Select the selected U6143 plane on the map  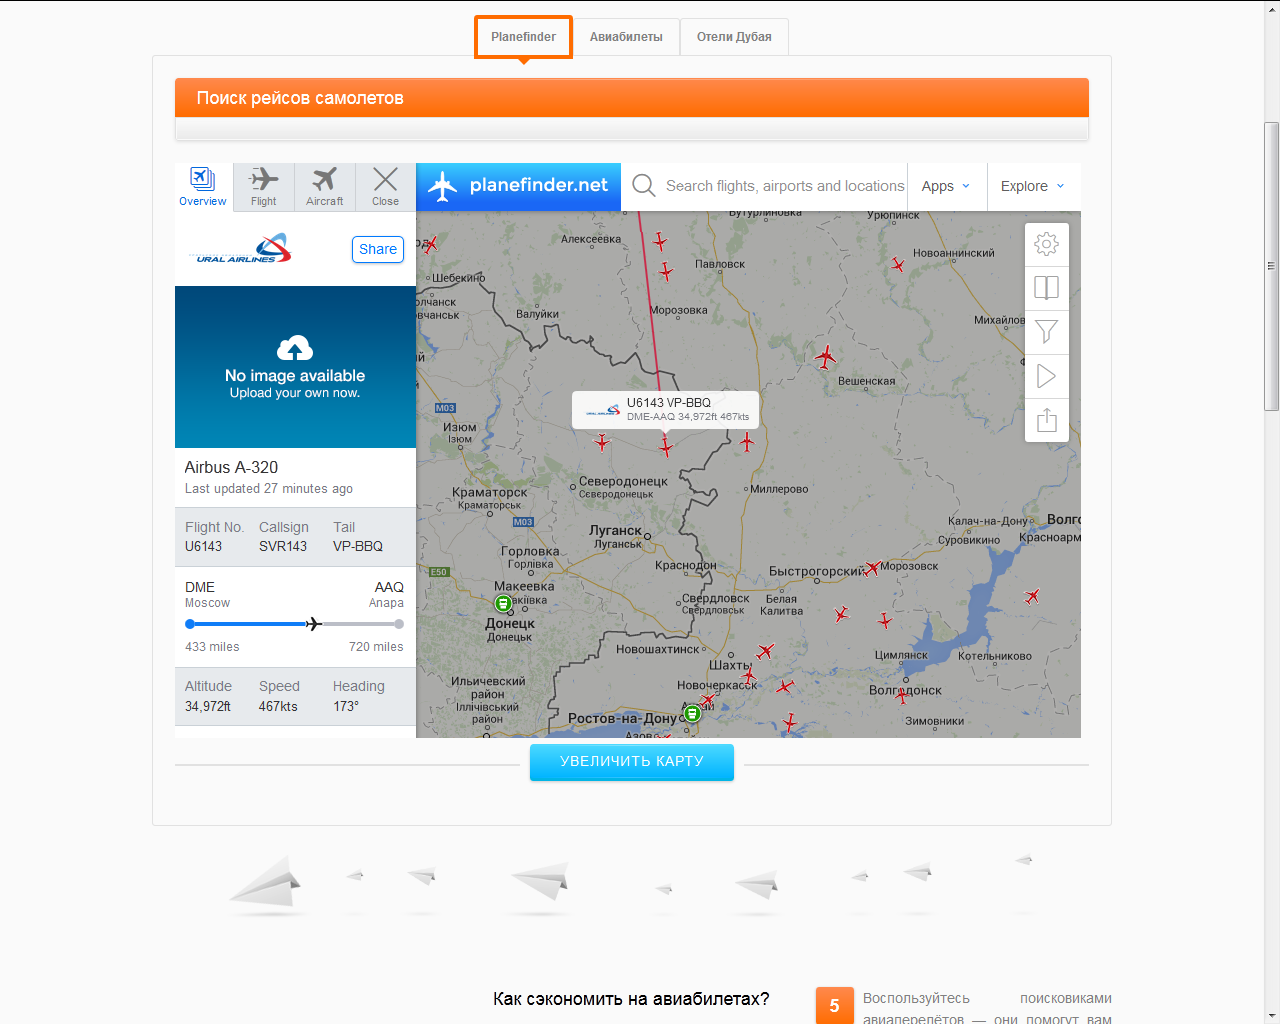[x=666, y=446]
